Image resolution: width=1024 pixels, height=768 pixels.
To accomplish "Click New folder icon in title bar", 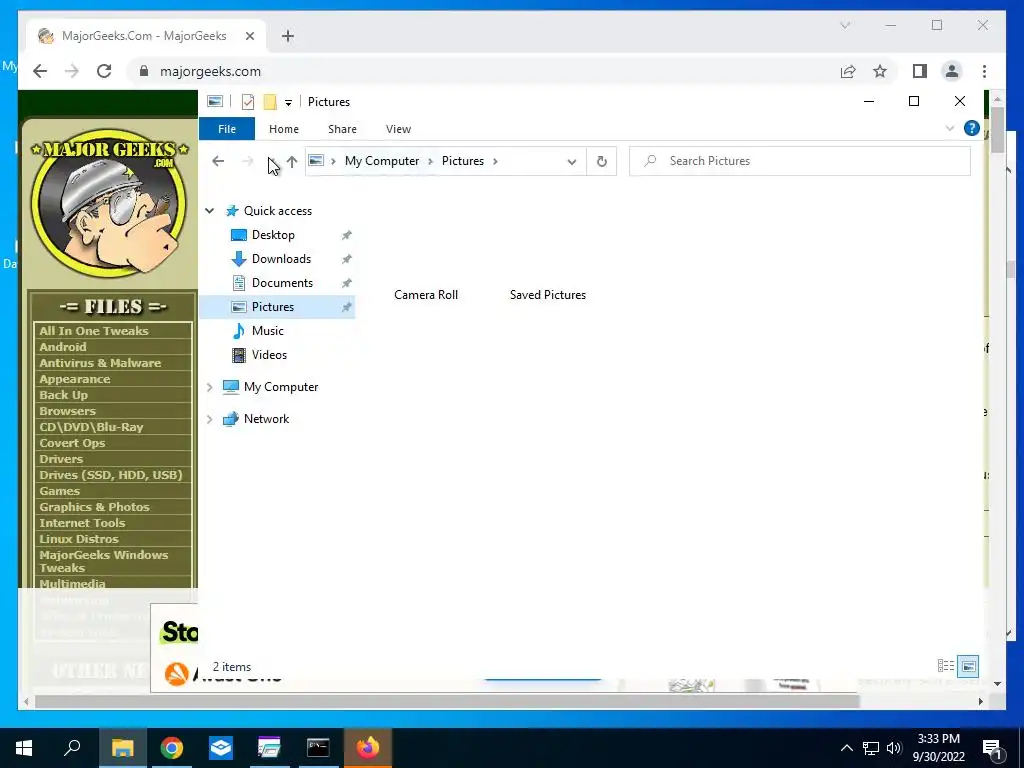I will pyautogui.click(x=270, y=102).
